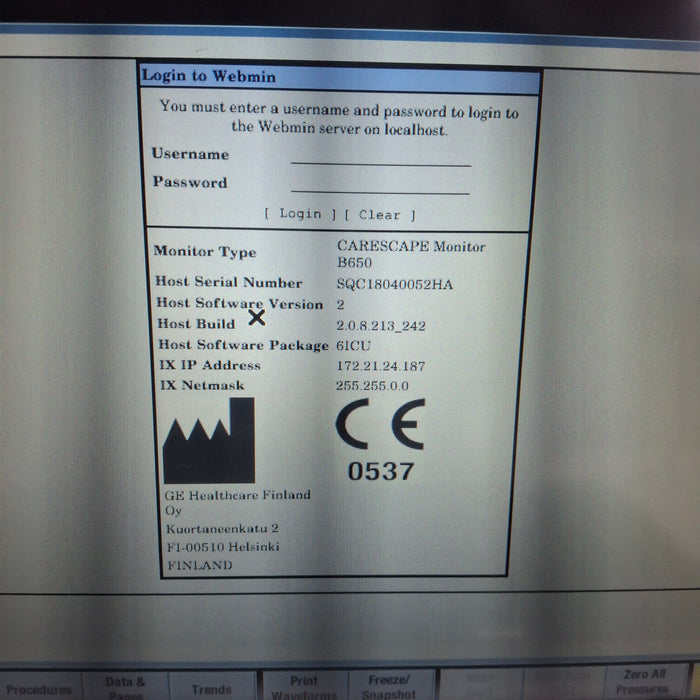The height and width of the screenshot is (700, 700).
Task: Click the CARESCAPE Monitor B650 text
Action: [x=410, y=254]
